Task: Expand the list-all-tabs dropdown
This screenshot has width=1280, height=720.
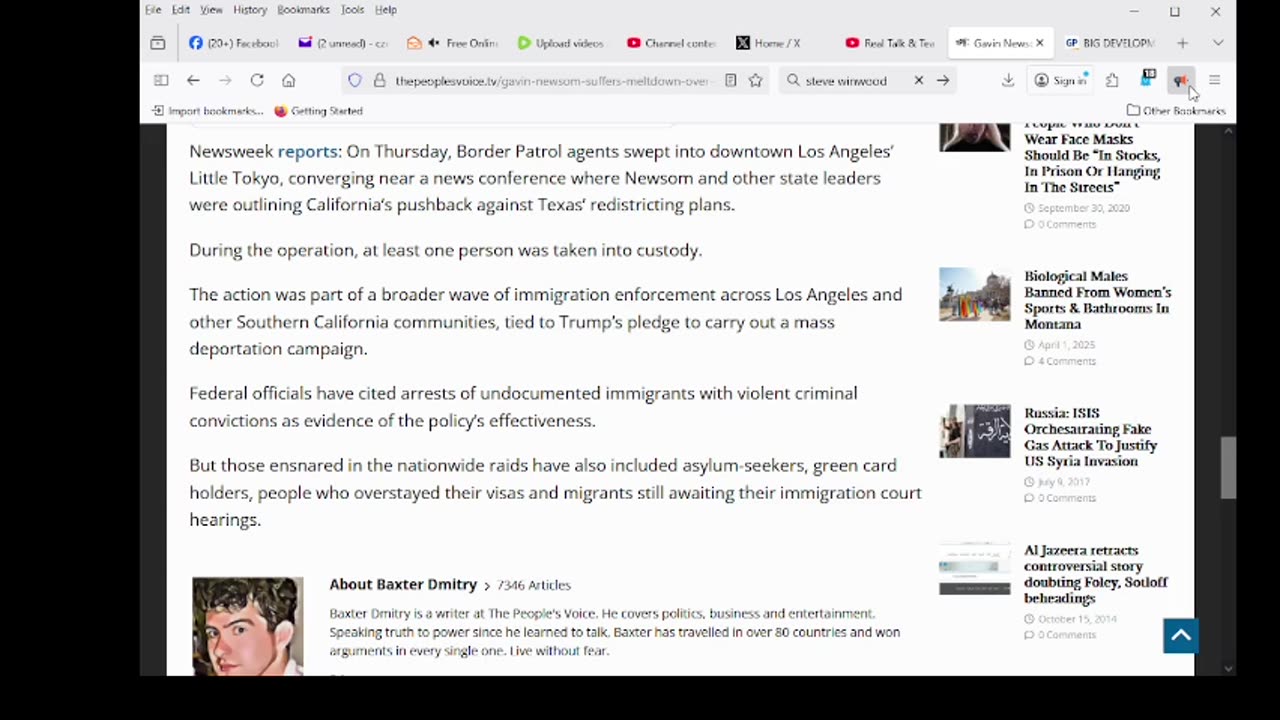Action: coord(1217,43)
